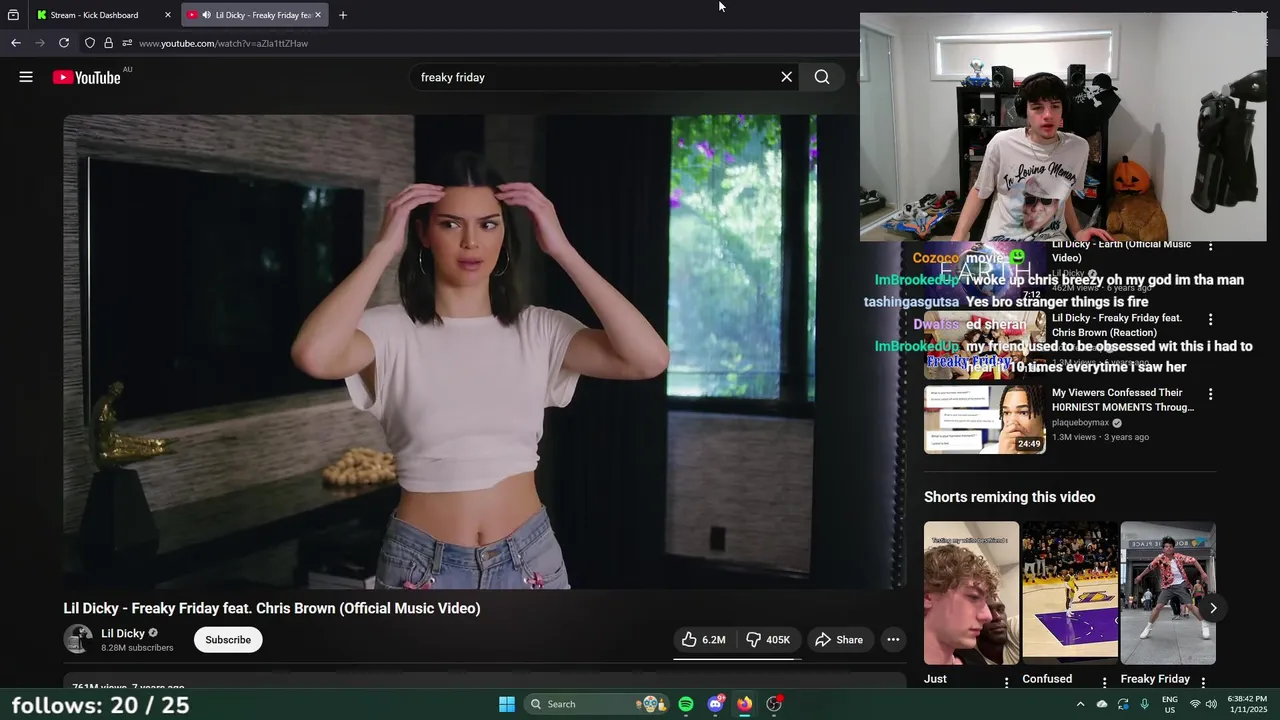Image resolution: width=1280 pixels, height=720 pixels.
Task: Open the 'Confused' basketball short thumbnail
Action: point(1070,593)
